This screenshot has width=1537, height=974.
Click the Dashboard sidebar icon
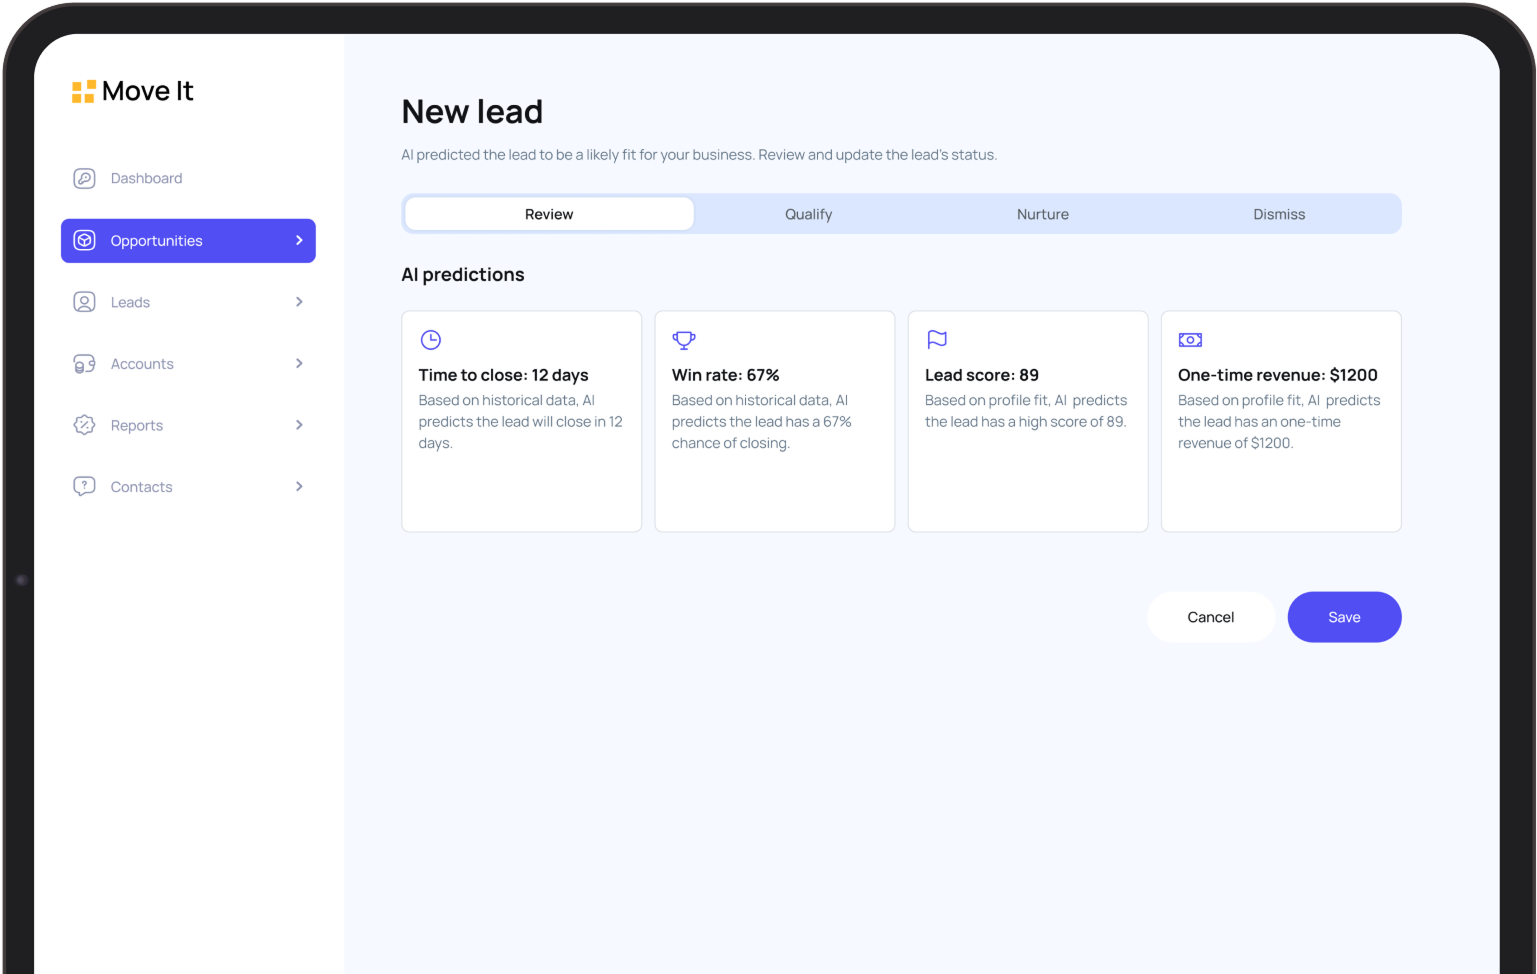click(85, 178)
